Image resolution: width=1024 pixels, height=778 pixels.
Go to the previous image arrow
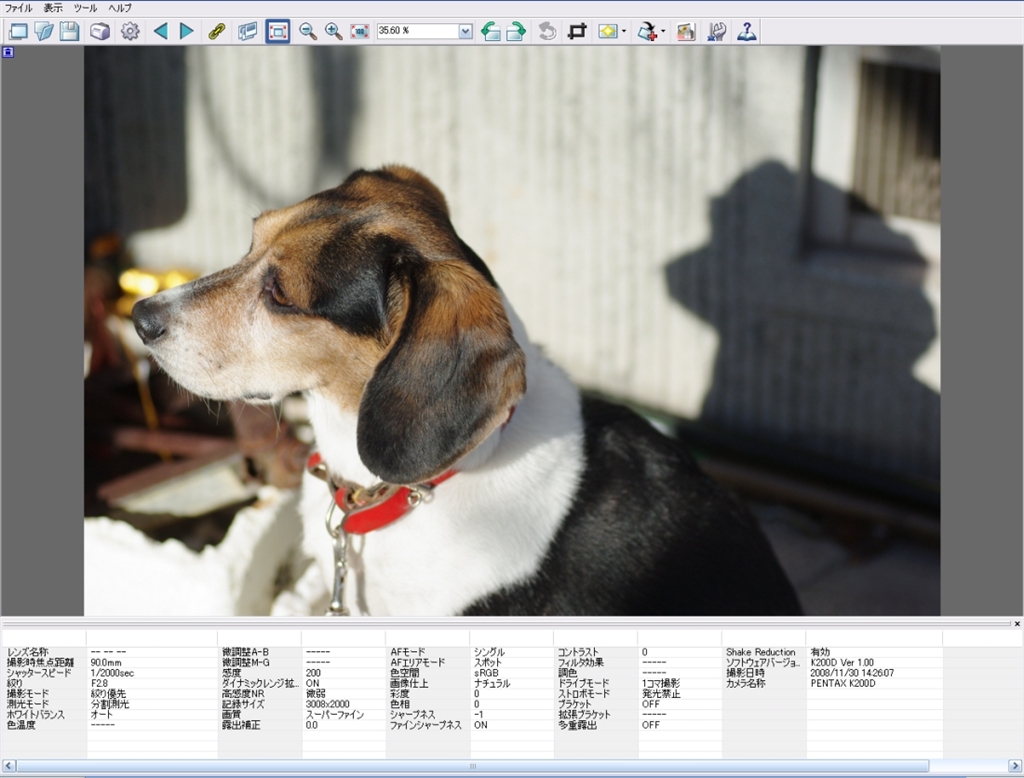(x=160, y=31)
